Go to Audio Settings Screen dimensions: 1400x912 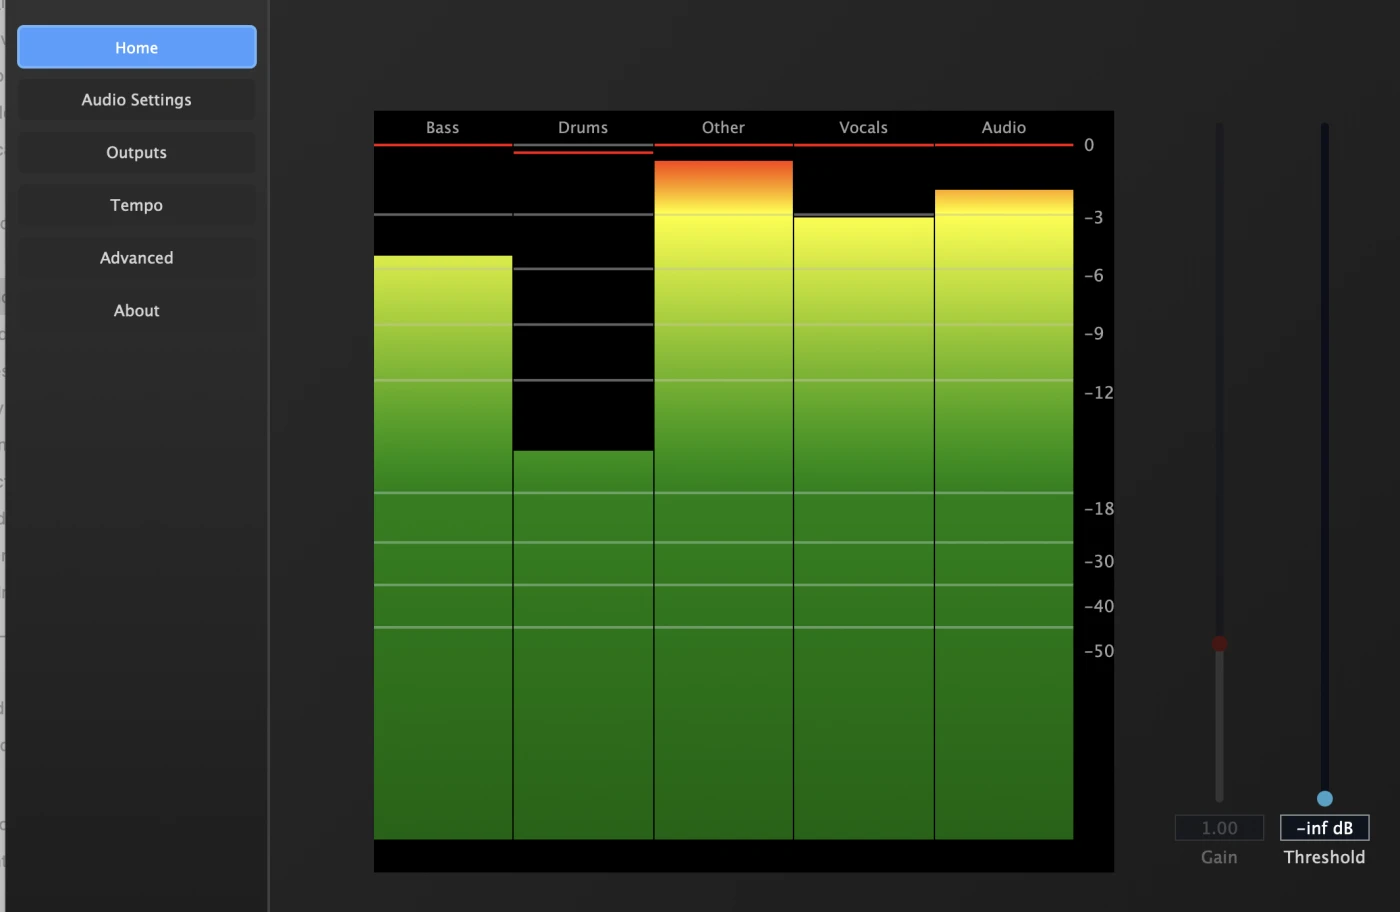pos(137,100)
